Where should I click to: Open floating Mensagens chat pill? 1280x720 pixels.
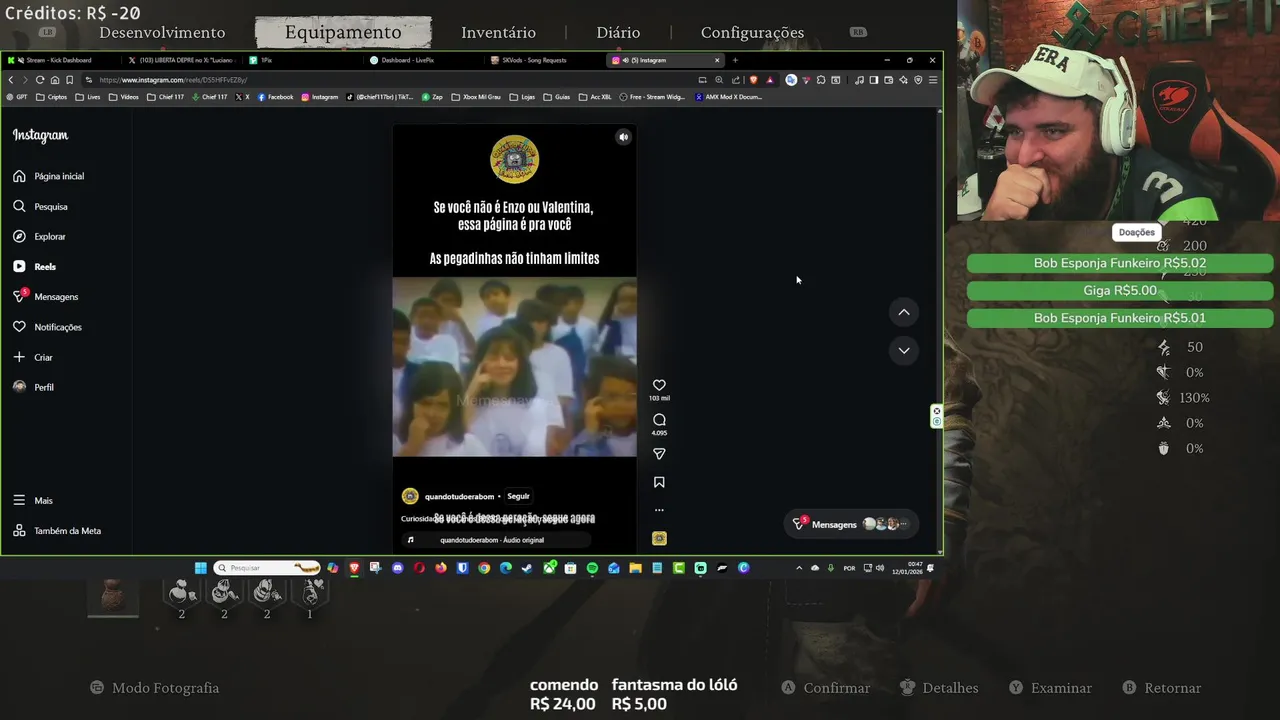pyautogui.click(x=851, y=524)
